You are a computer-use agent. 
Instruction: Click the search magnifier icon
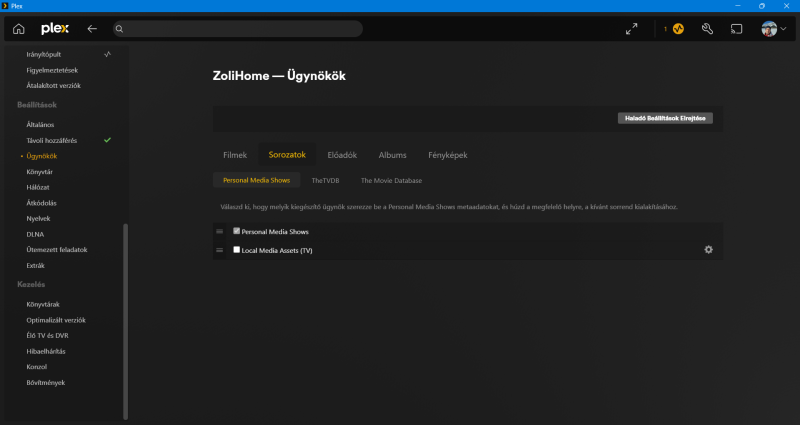click(119, 29)
